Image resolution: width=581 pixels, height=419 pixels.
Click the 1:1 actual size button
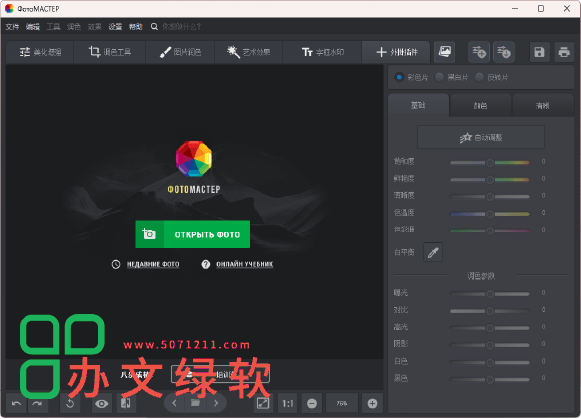[x=288, y=403]
